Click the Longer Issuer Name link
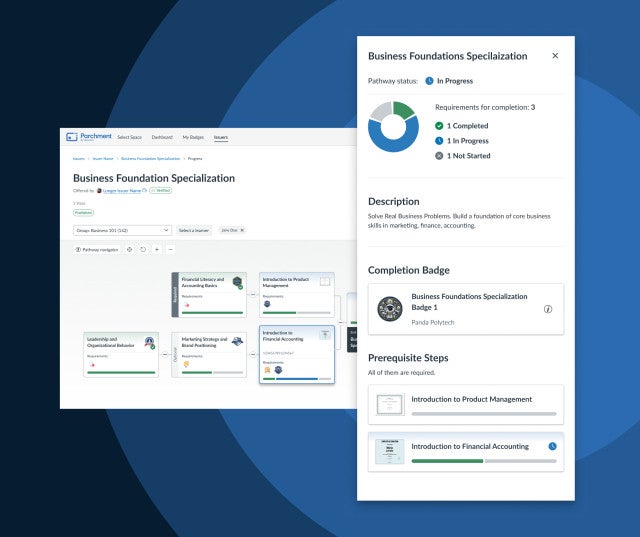This screenshot has width=640, height=537. (x=123, y=190)
